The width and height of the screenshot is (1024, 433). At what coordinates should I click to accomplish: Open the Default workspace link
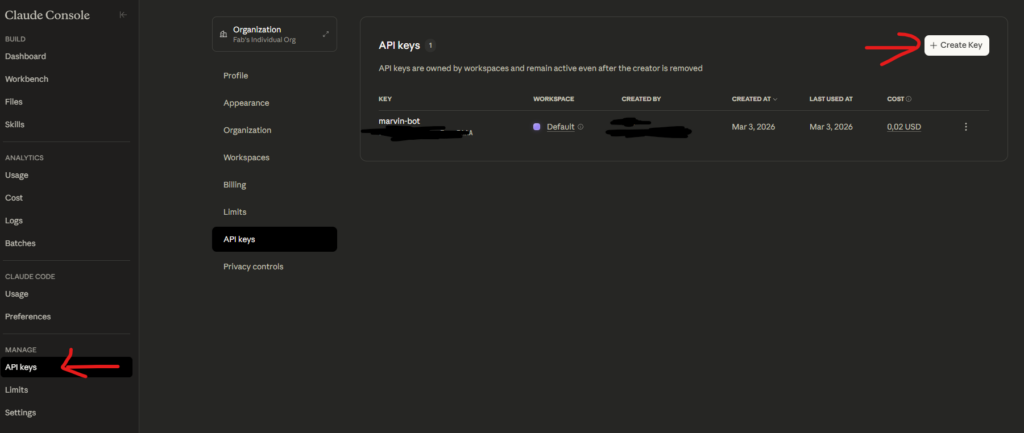[560, 127]
